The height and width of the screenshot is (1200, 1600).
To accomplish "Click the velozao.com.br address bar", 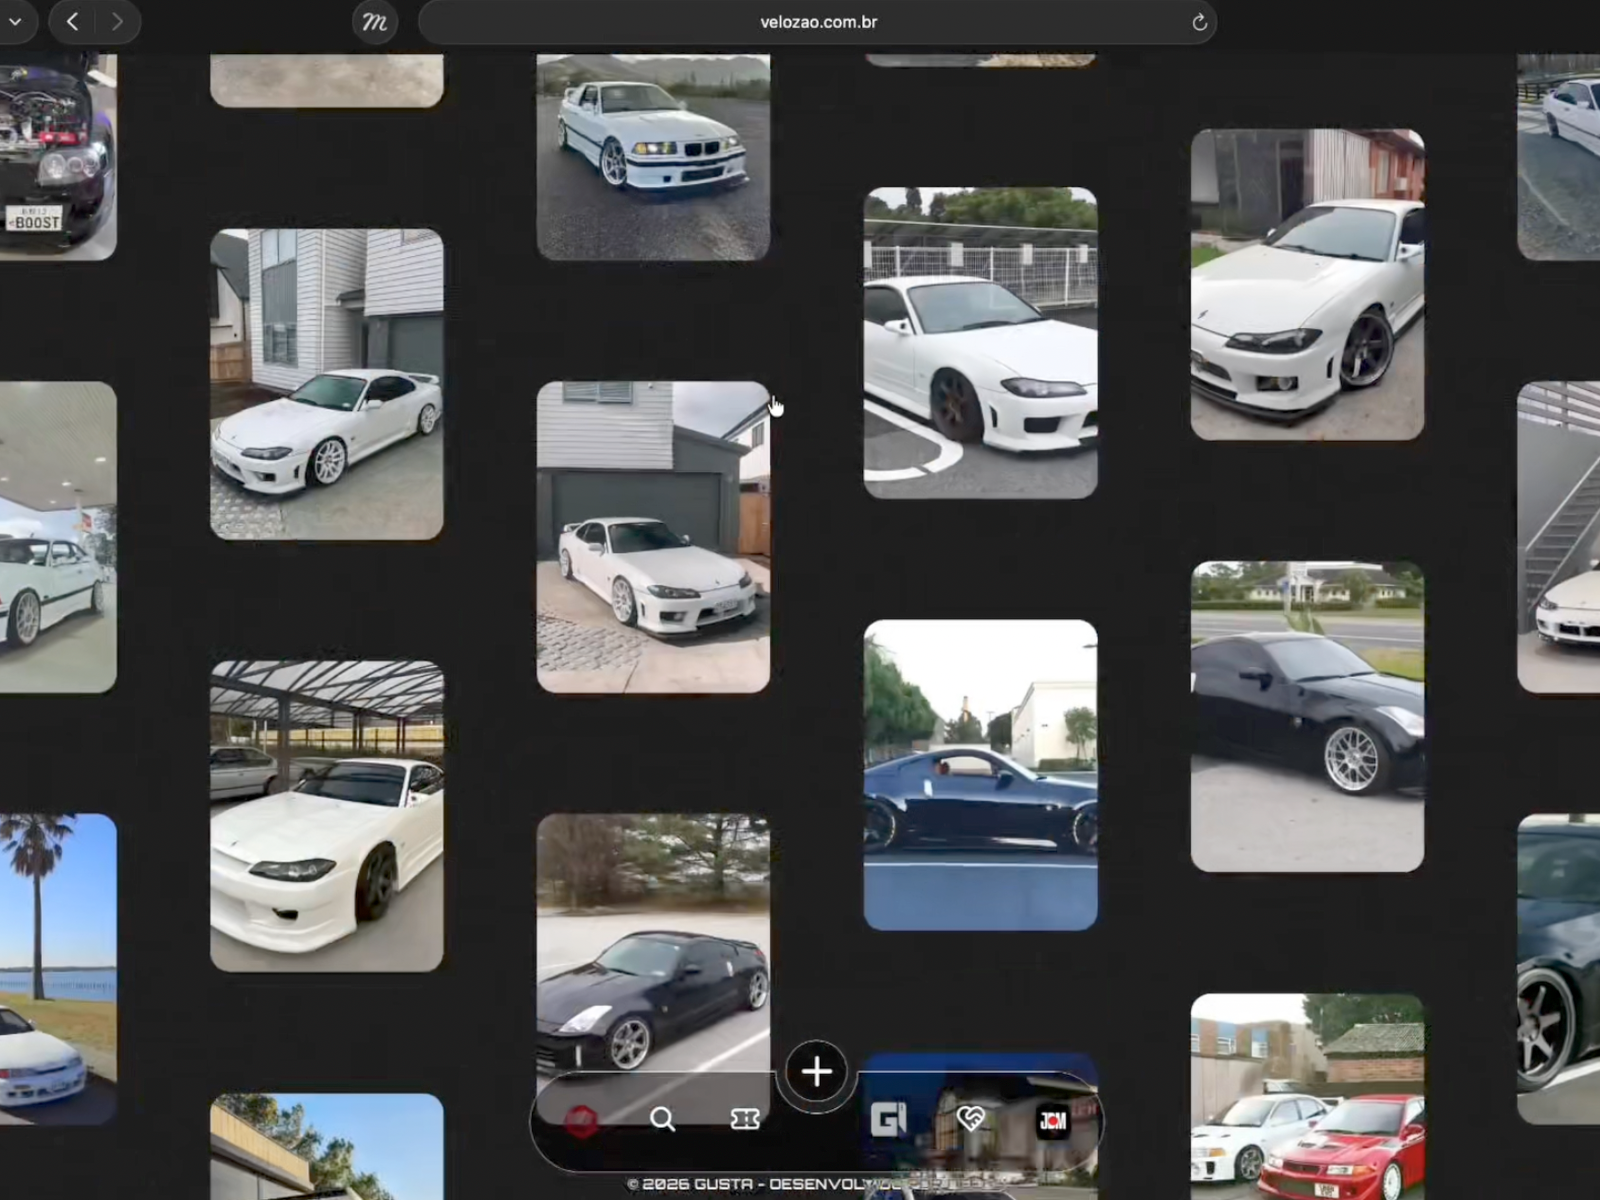I will (817, 22).
